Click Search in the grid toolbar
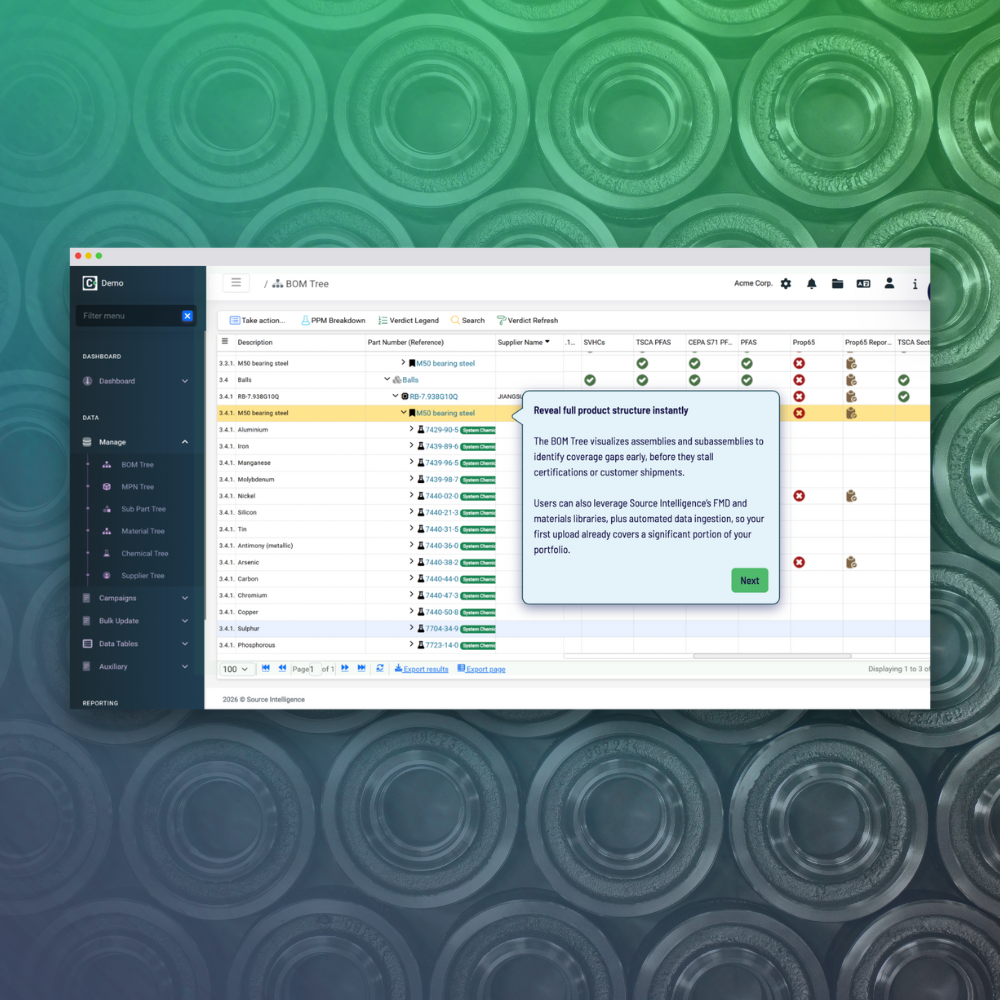Image resolution: width=1000 pixels, height=1000 pixels. click(467, 320)
